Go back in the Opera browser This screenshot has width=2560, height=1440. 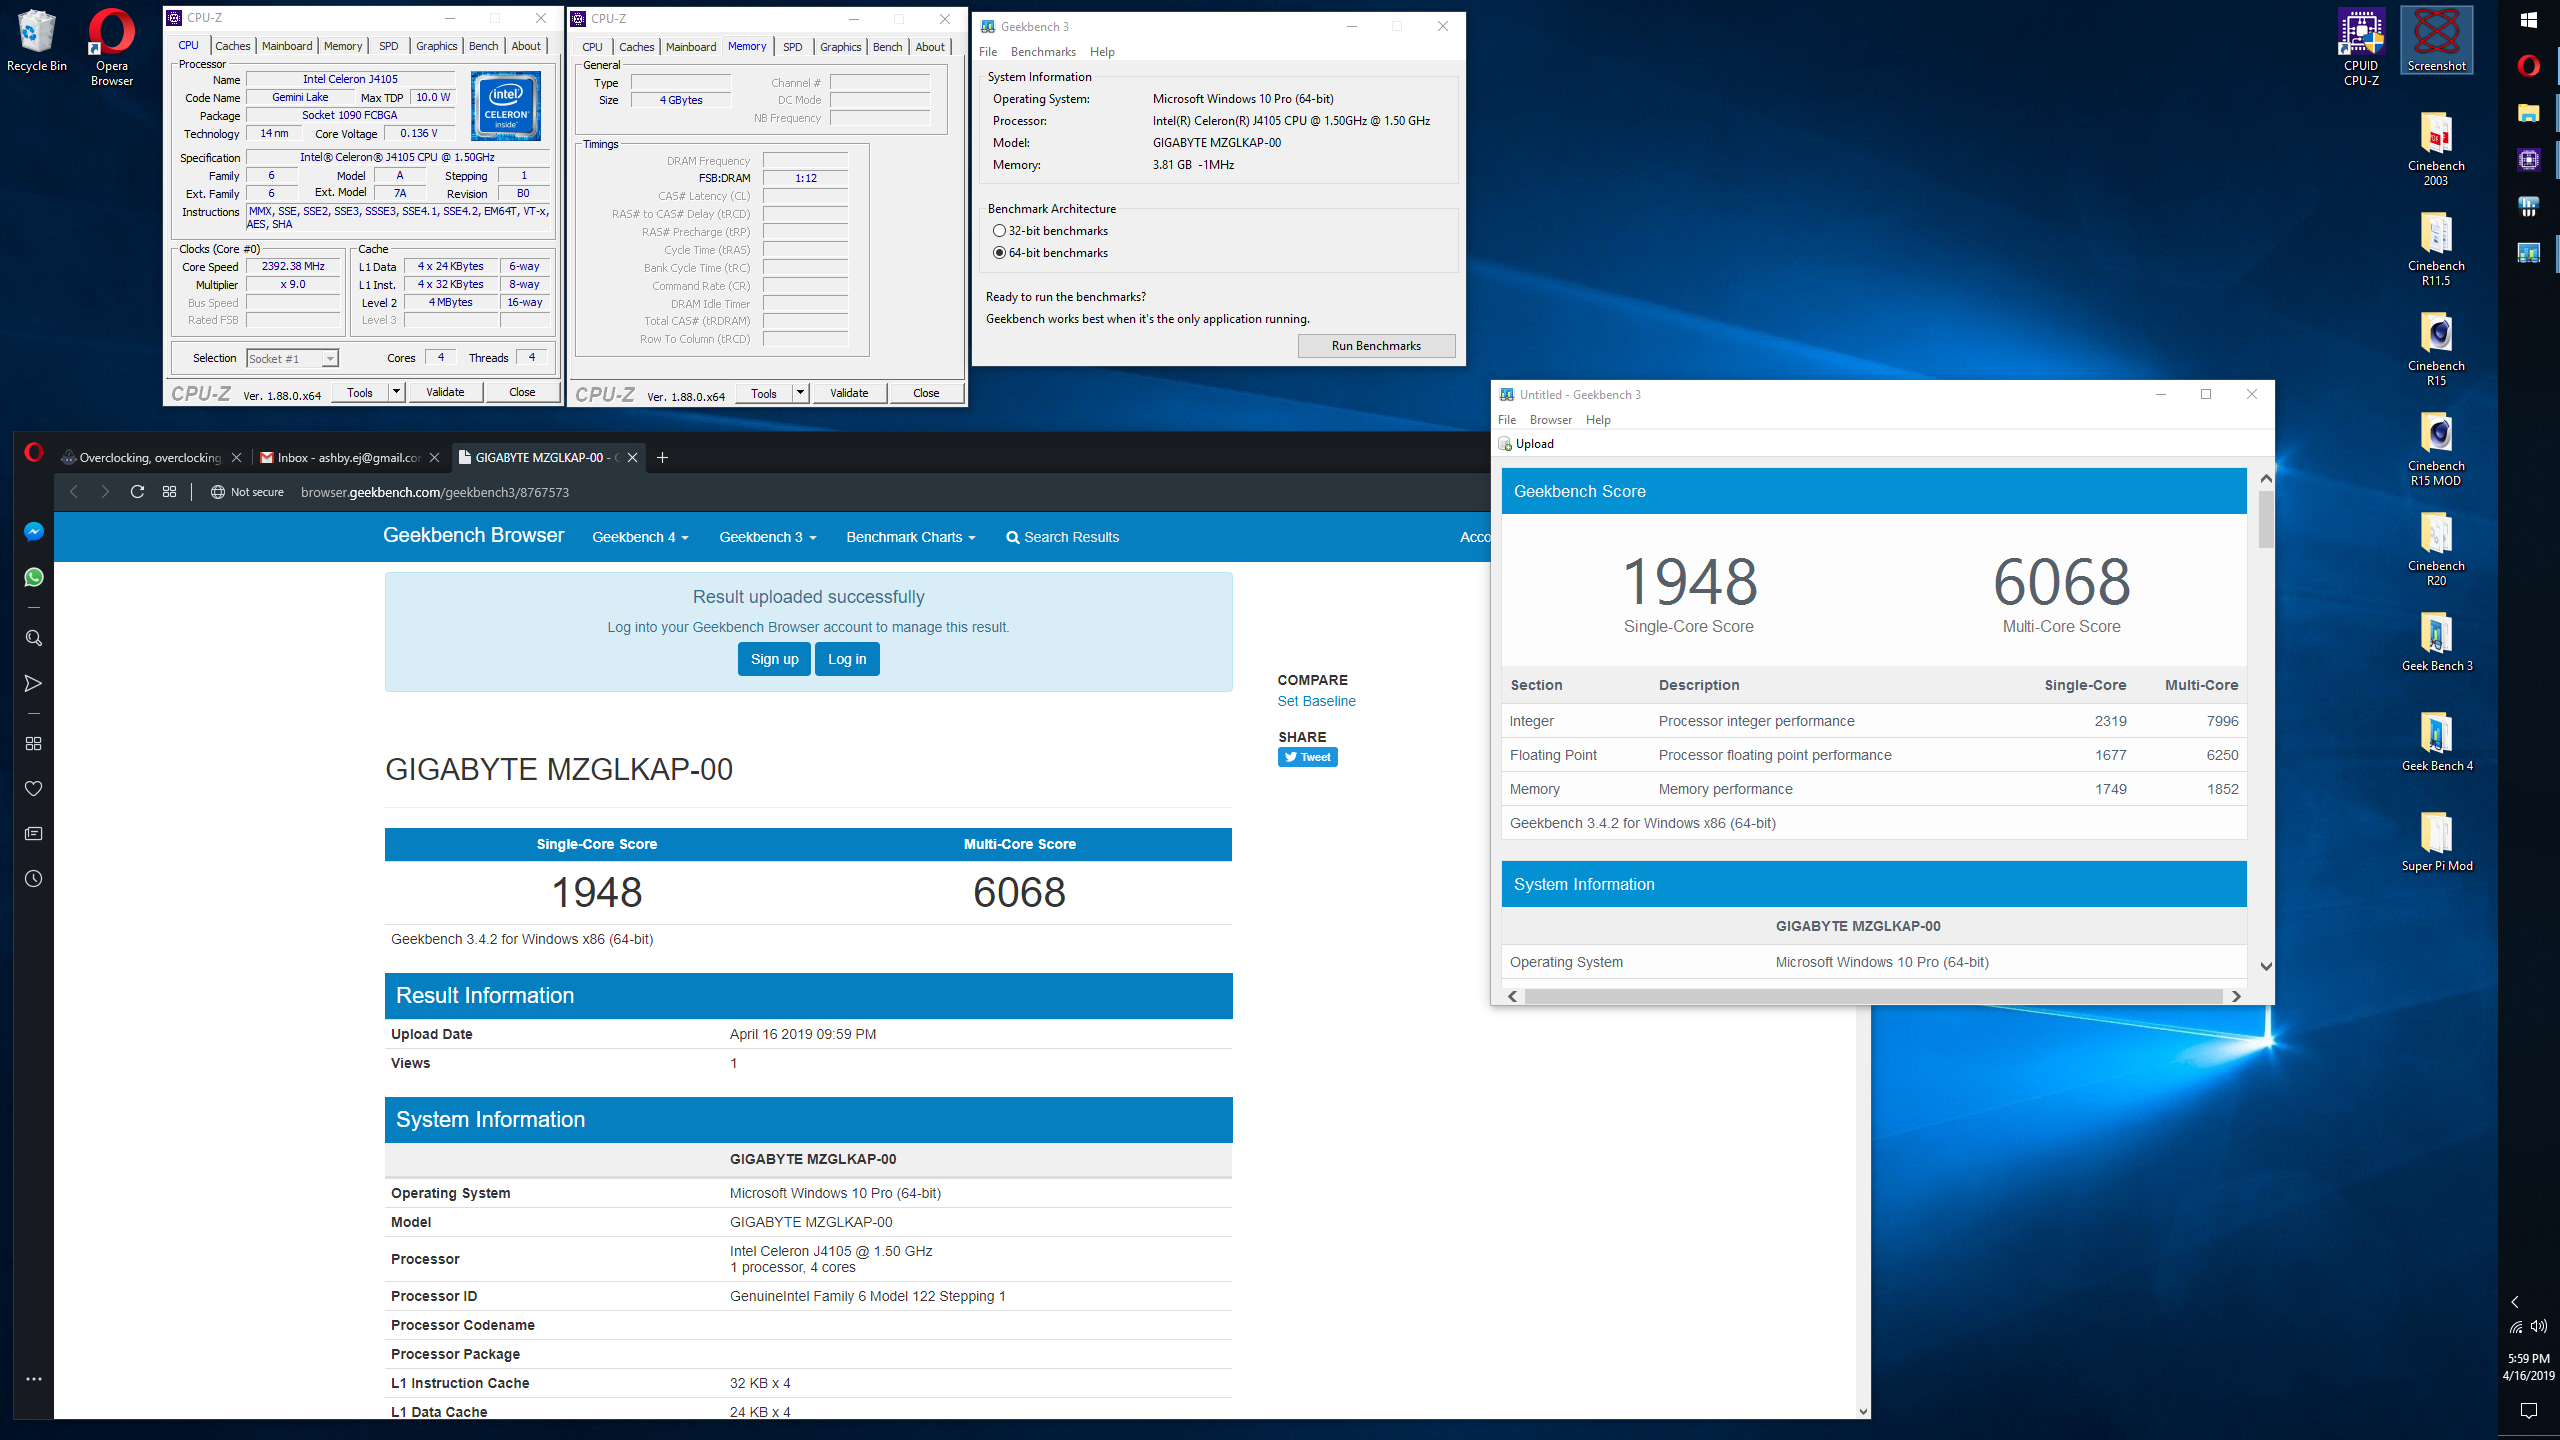[73, 492]
